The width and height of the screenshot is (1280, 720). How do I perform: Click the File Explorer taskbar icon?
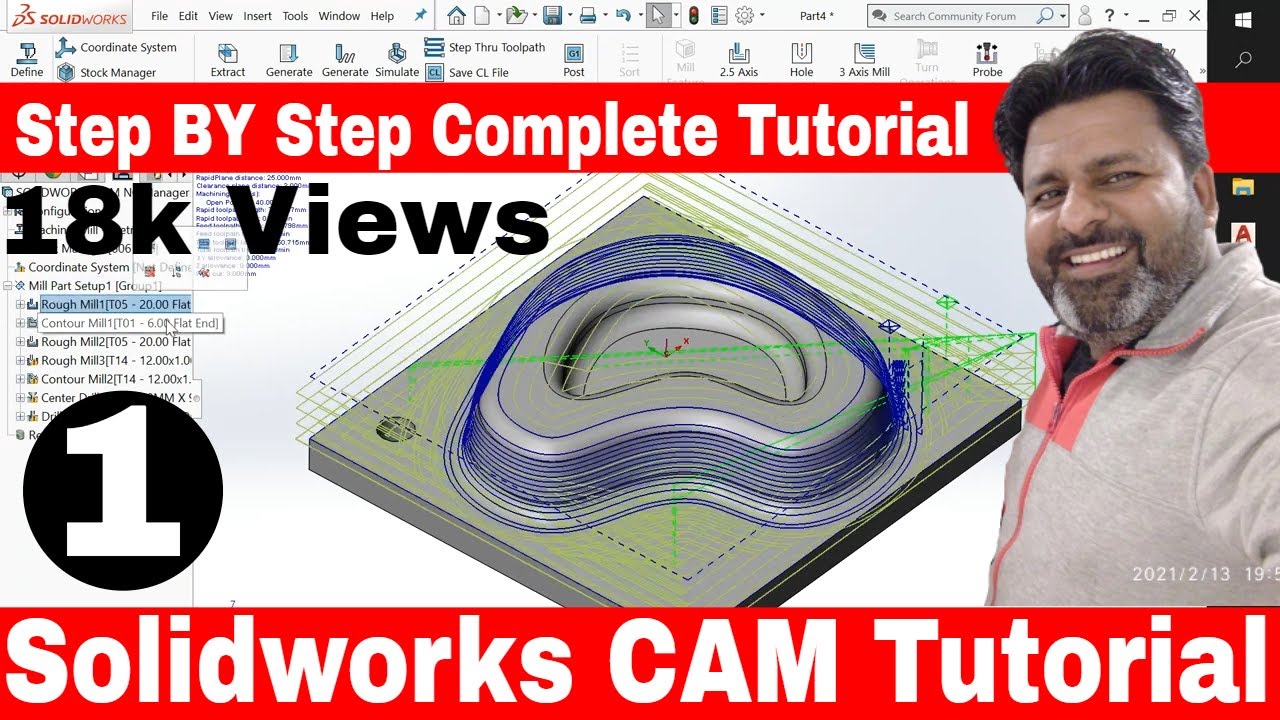pos(1243,186)
